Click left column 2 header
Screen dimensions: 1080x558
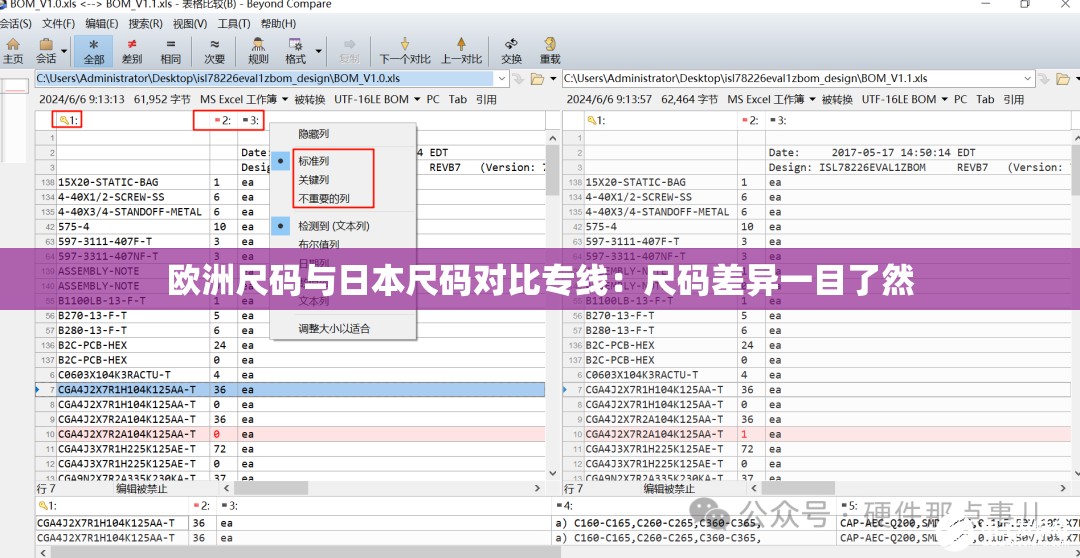pos(222,121)
